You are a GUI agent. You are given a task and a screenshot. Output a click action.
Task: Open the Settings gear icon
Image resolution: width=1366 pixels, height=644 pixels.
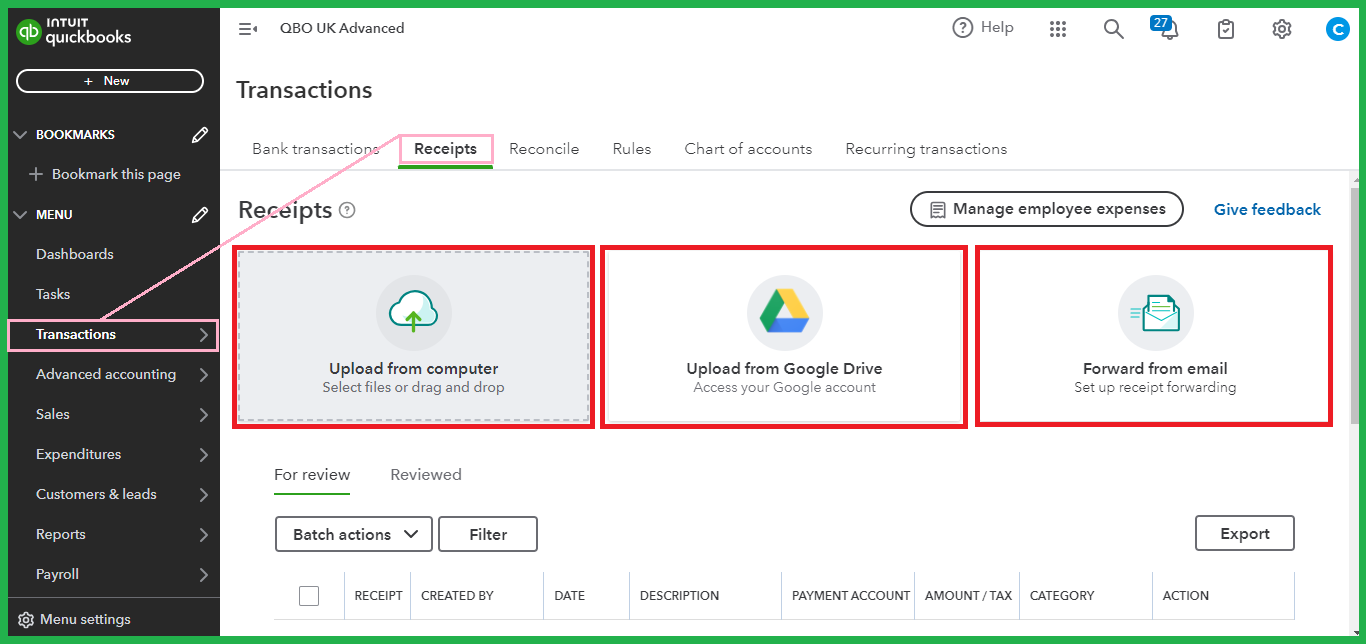click(x=1282, y=29)
